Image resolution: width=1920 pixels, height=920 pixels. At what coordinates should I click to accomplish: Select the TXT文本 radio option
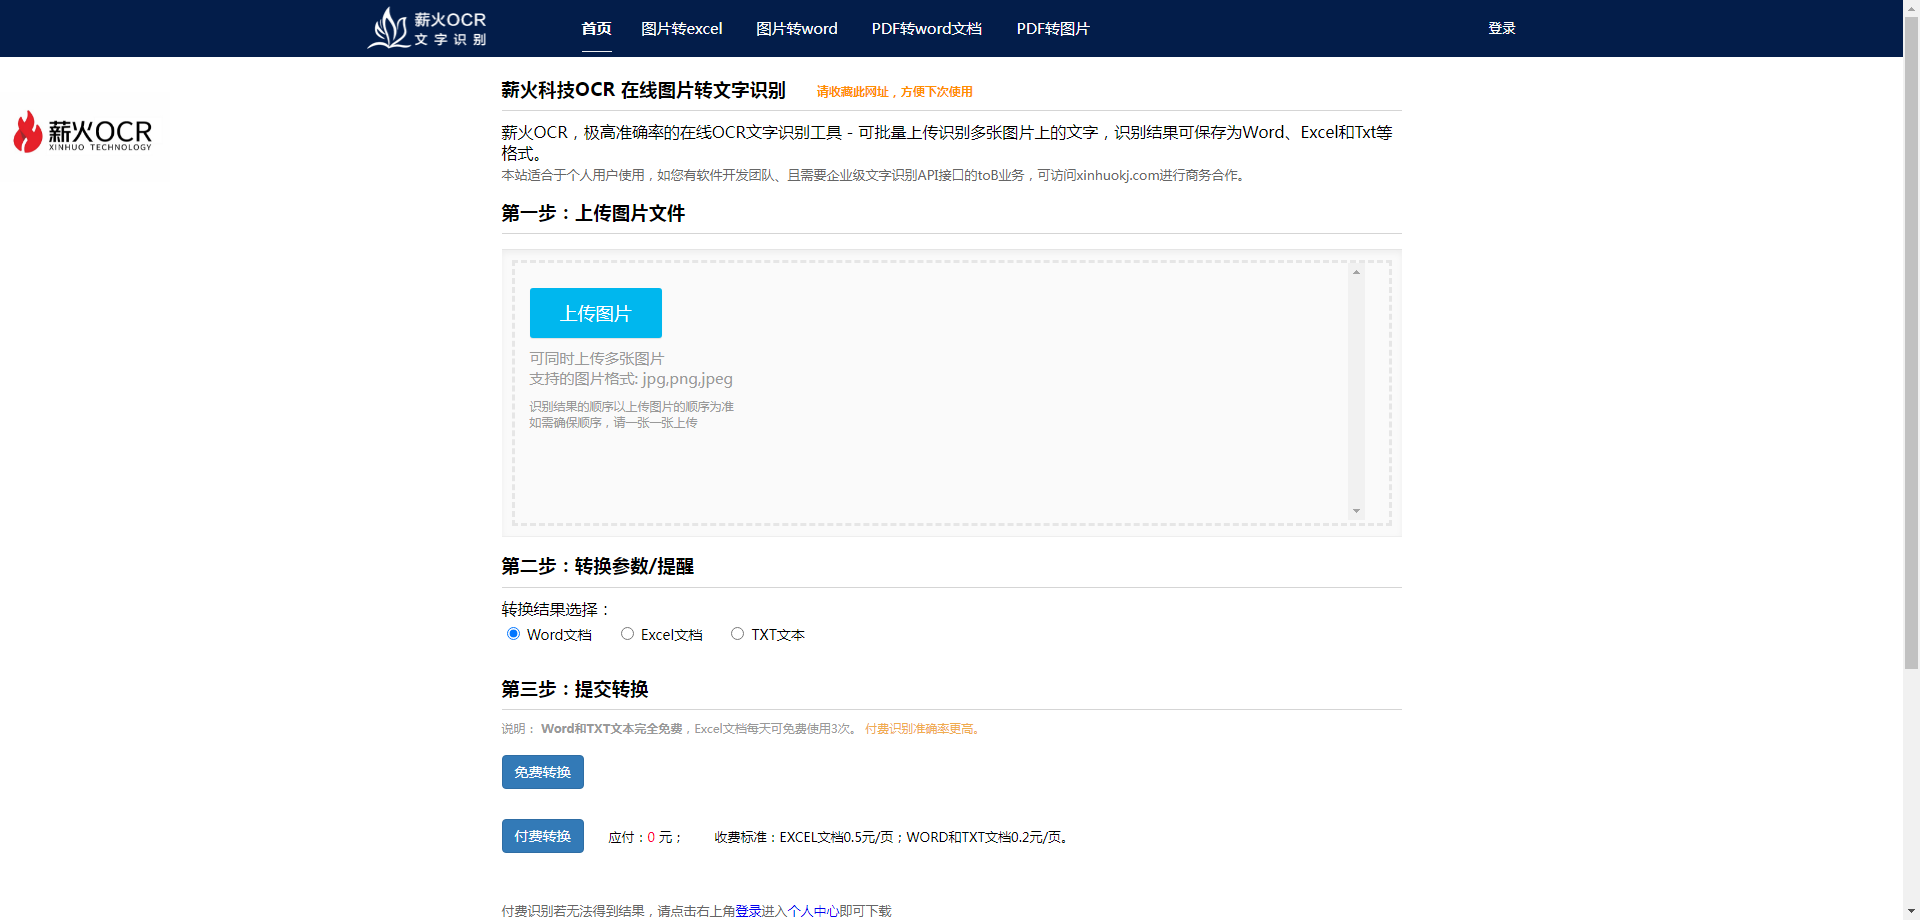pyautogui.click(x=737, y=634)
